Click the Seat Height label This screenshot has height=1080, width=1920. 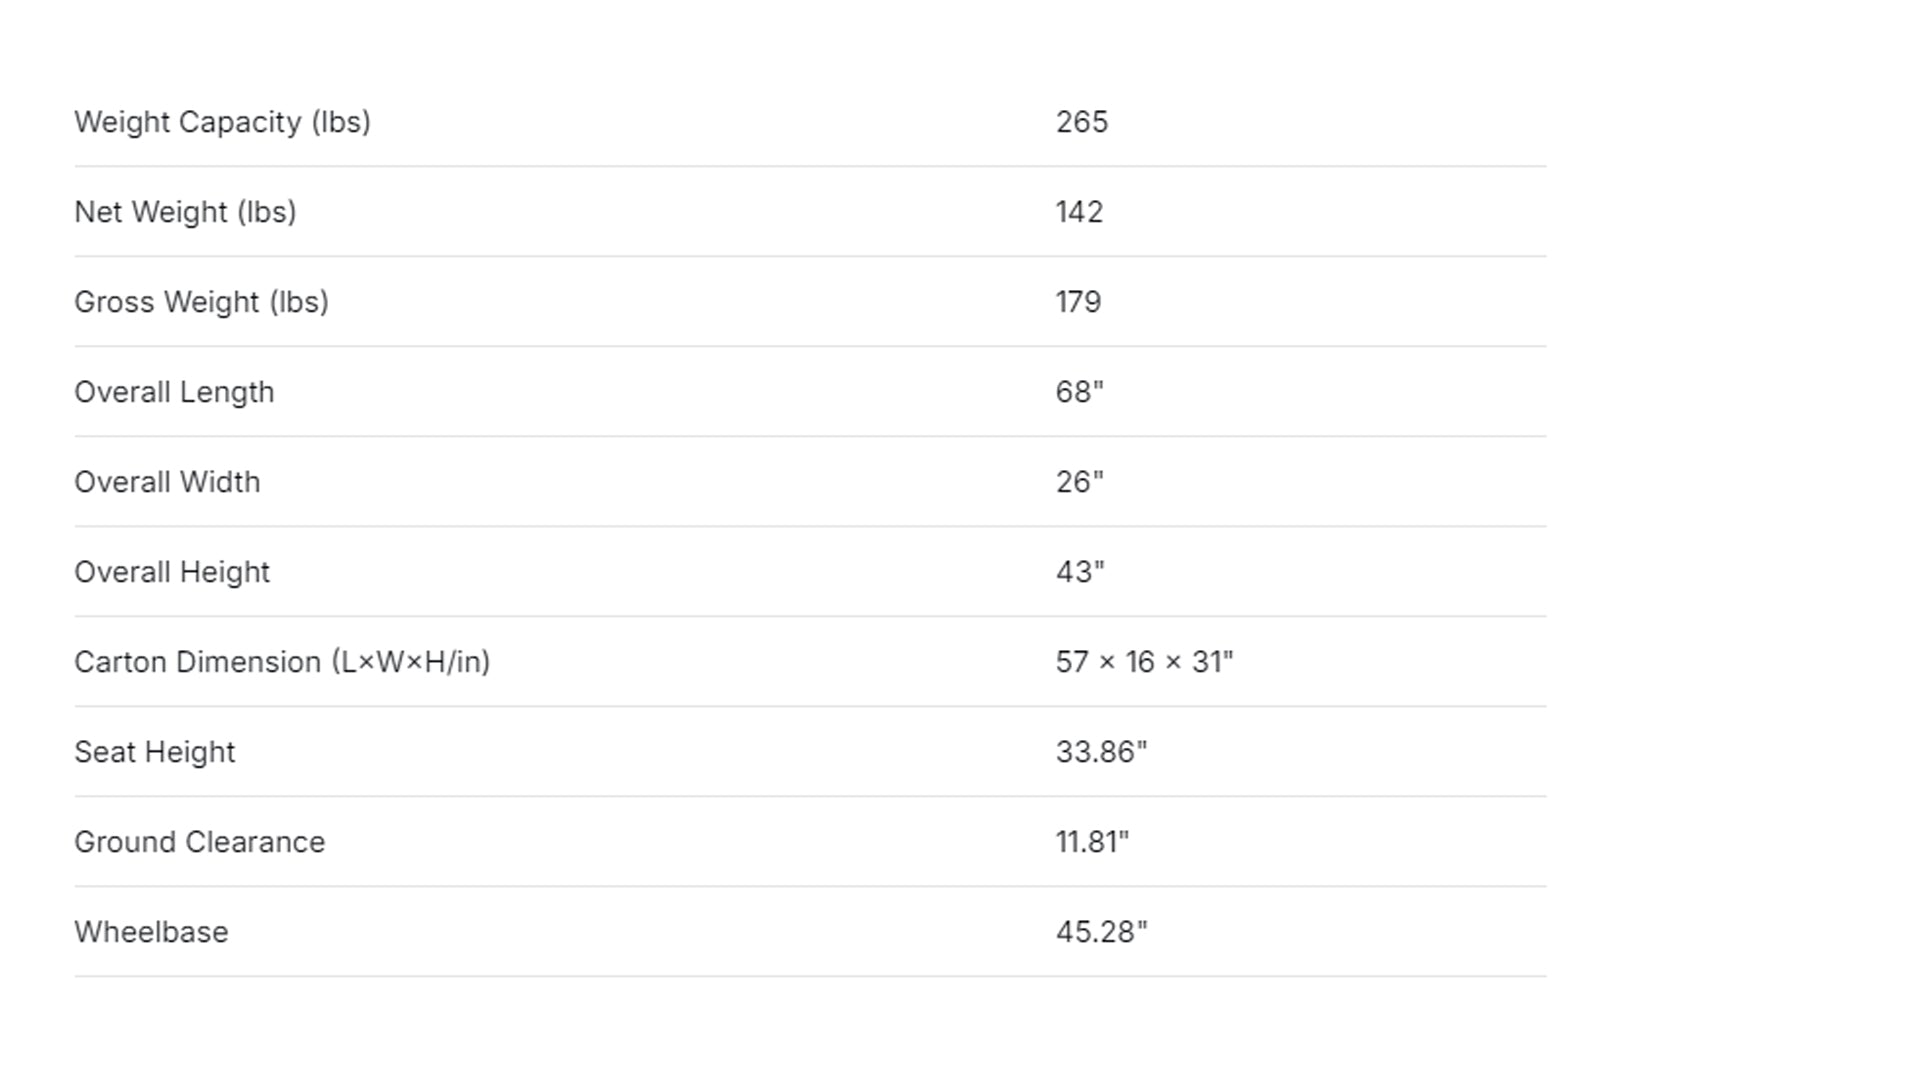(x=155, y=752)
